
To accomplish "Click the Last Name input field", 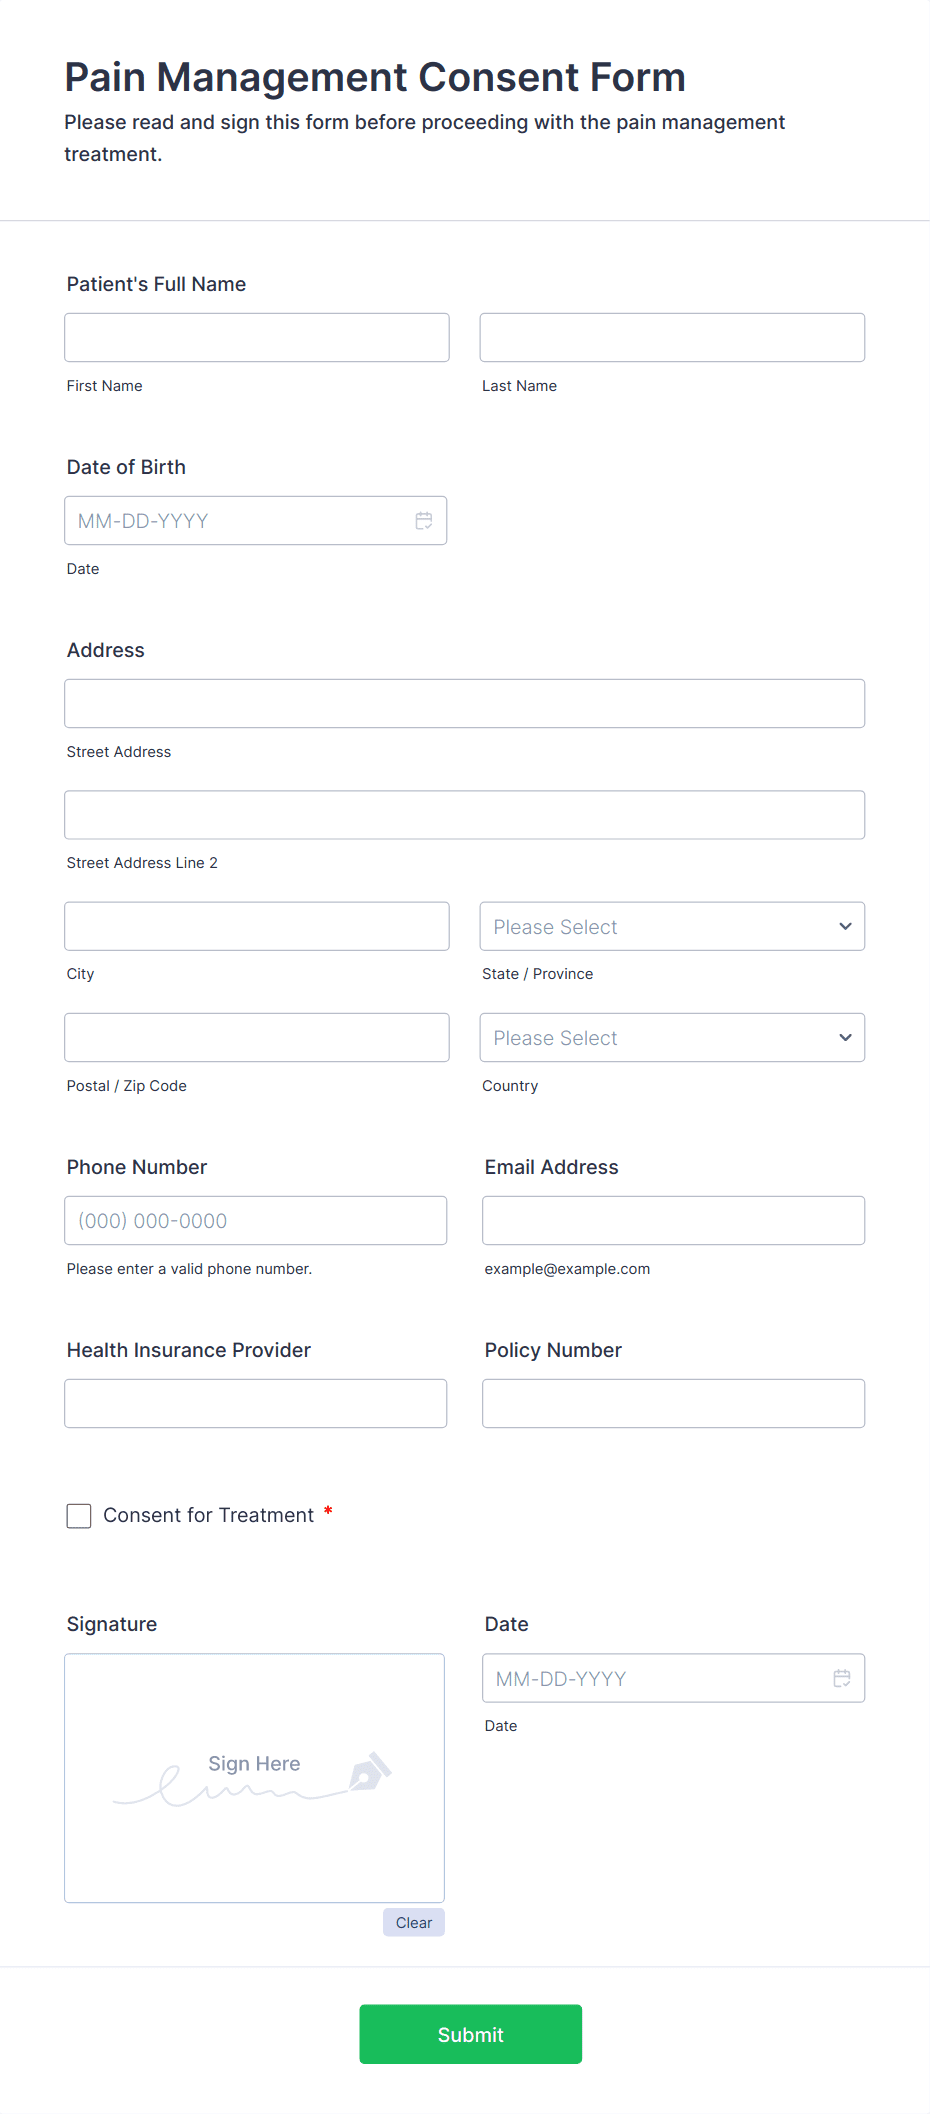I will (x=672, y=337).
